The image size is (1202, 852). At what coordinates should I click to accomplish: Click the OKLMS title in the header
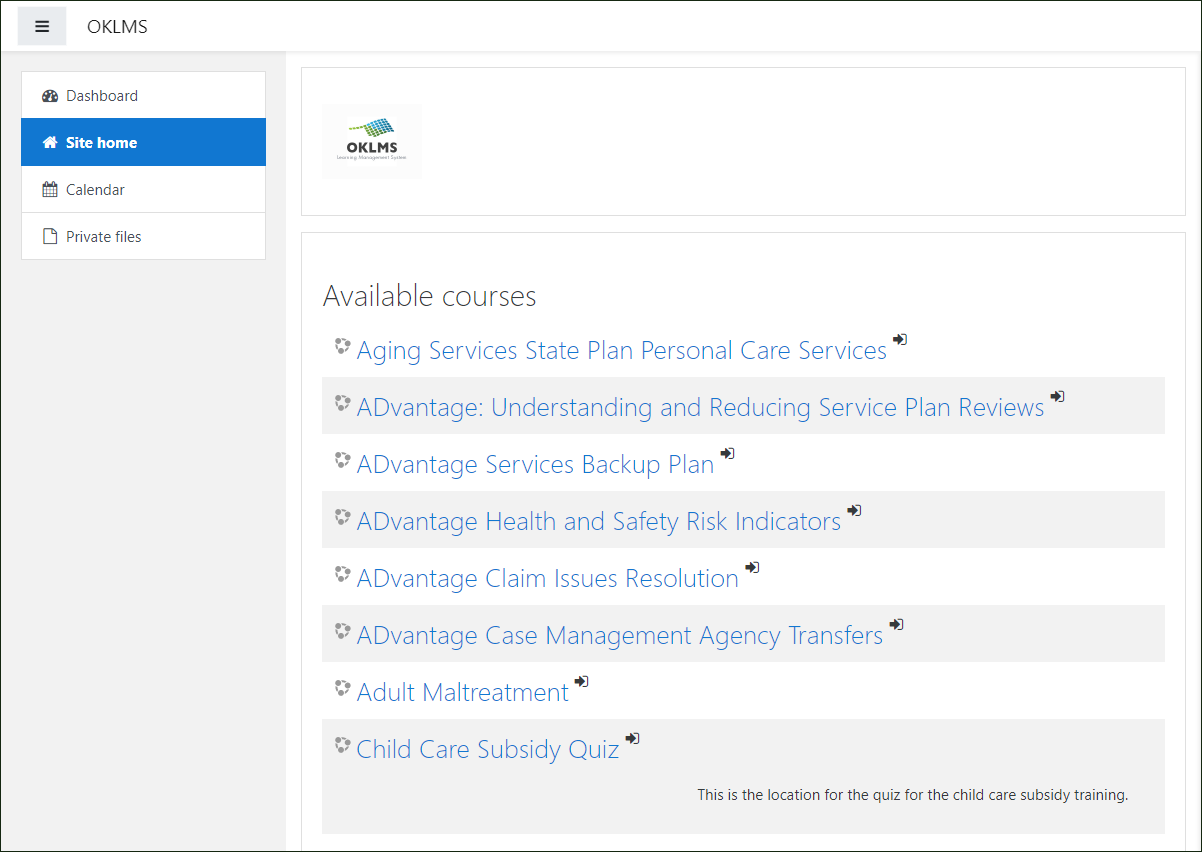pos(117,27)
